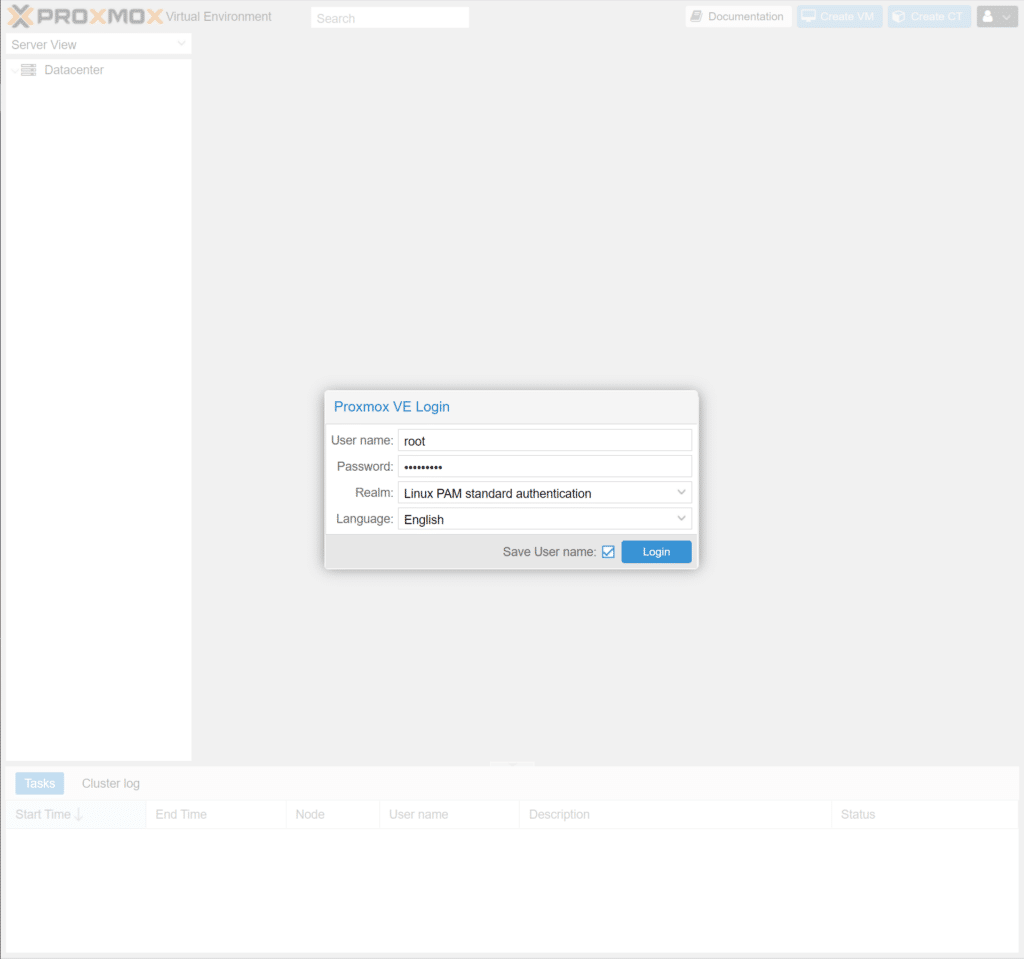The width and height of the screenshot is (1024, 959).
Task: Click the Datacenter server icon
Action: tap(28, 70)
